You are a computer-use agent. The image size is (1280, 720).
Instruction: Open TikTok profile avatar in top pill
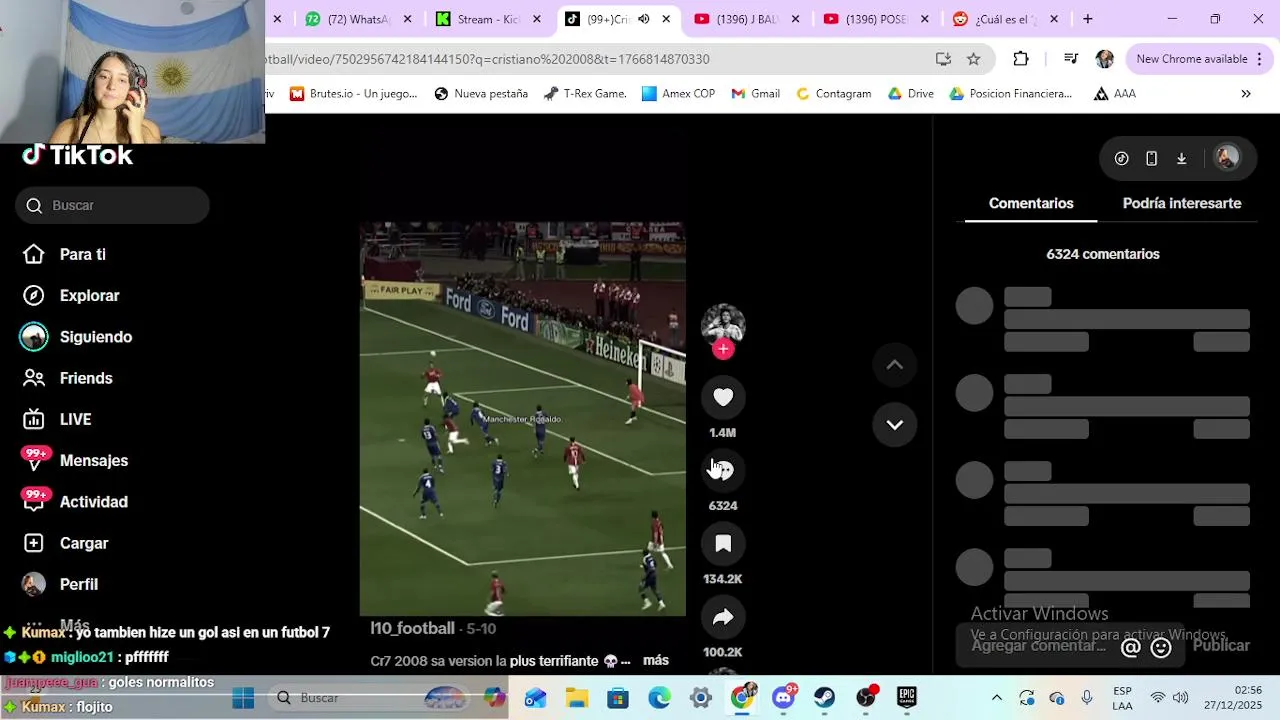tap(1227, 157)
